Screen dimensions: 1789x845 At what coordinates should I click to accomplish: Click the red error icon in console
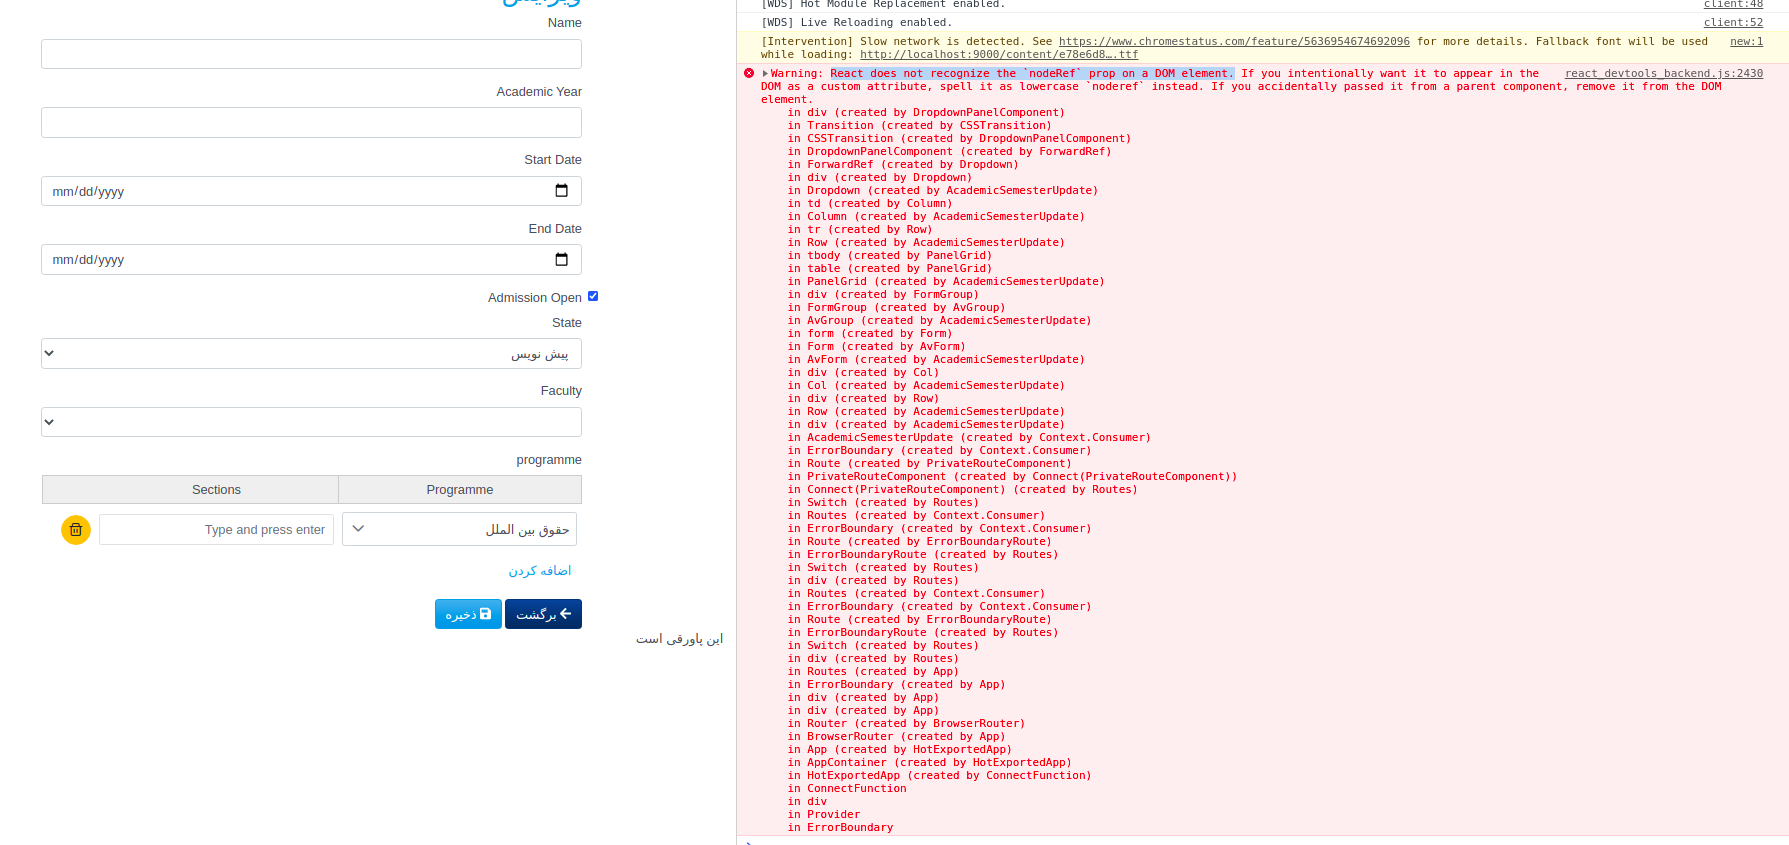749,73
